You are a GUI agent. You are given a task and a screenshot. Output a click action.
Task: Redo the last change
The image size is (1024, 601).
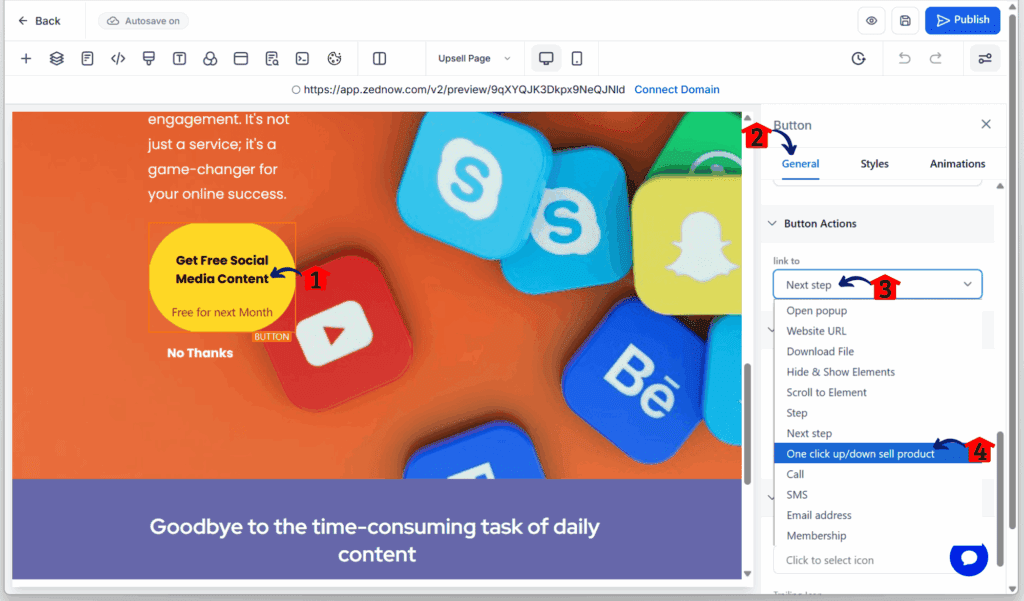click(936, 59)
